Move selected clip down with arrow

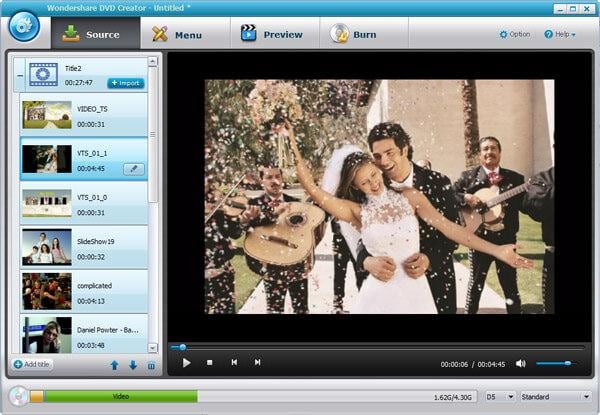pos(133,365)
